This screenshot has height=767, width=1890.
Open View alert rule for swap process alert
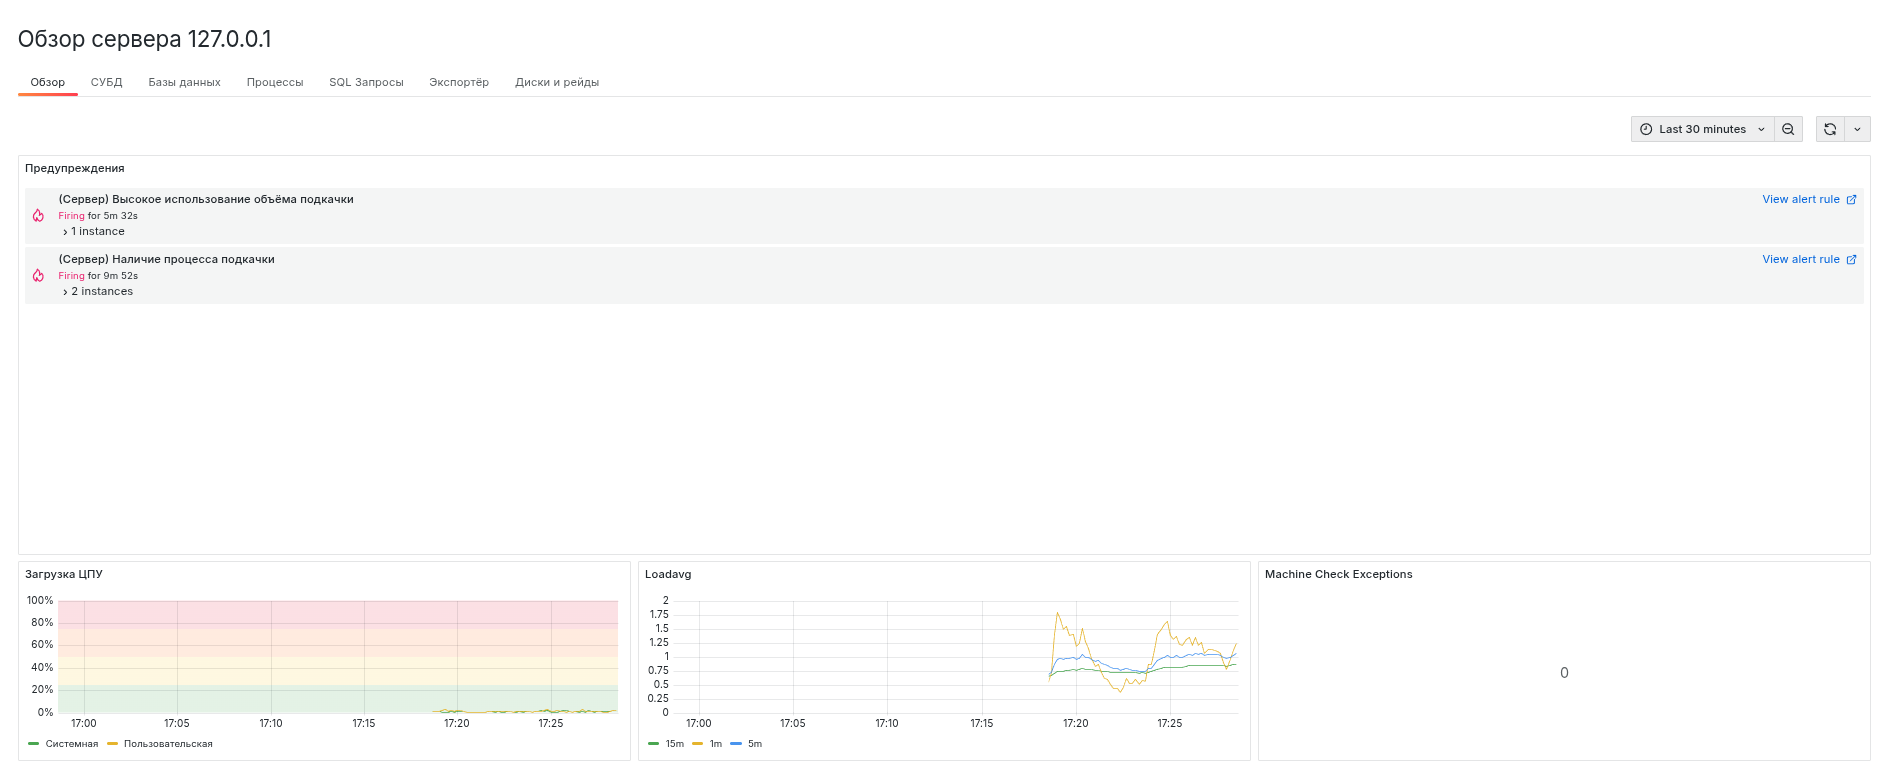tap(1800, 260)
